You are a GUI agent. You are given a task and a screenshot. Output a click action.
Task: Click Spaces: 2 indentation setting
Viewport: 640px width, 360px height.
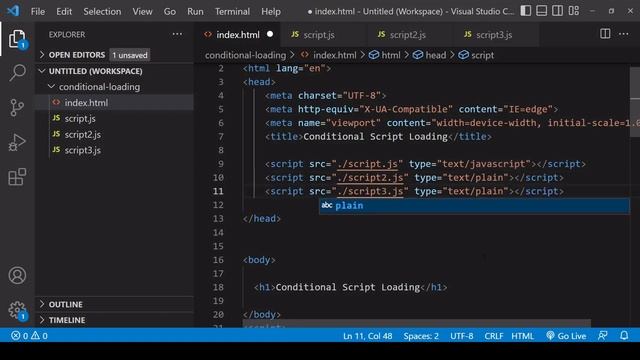click(421, 336)
